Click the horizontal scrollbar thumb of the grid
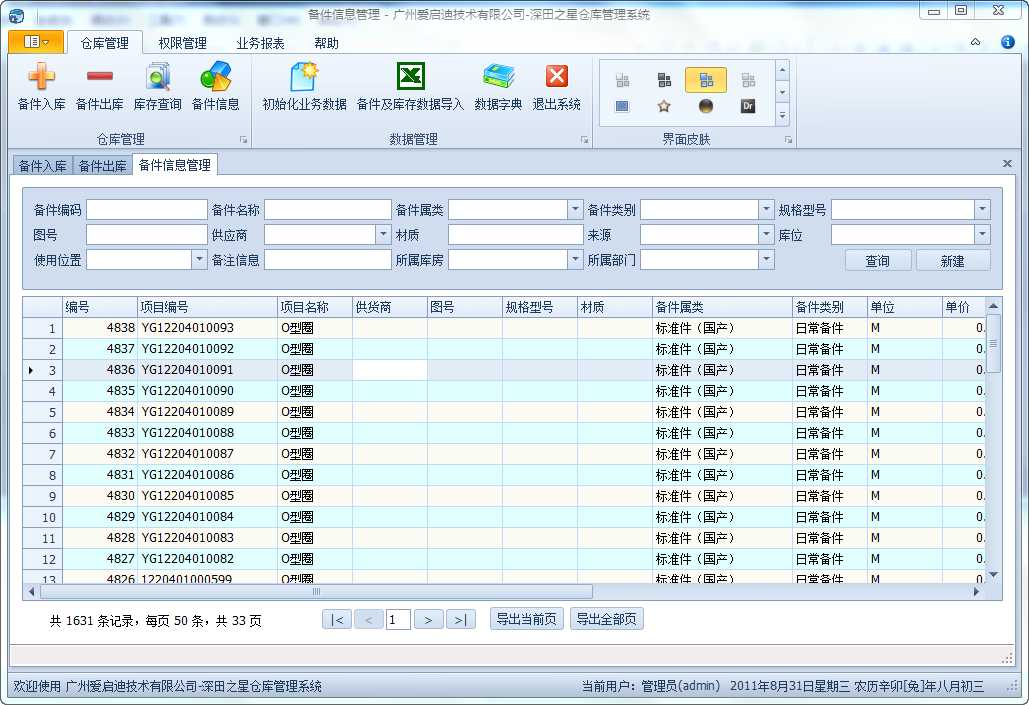 (316, 591)
